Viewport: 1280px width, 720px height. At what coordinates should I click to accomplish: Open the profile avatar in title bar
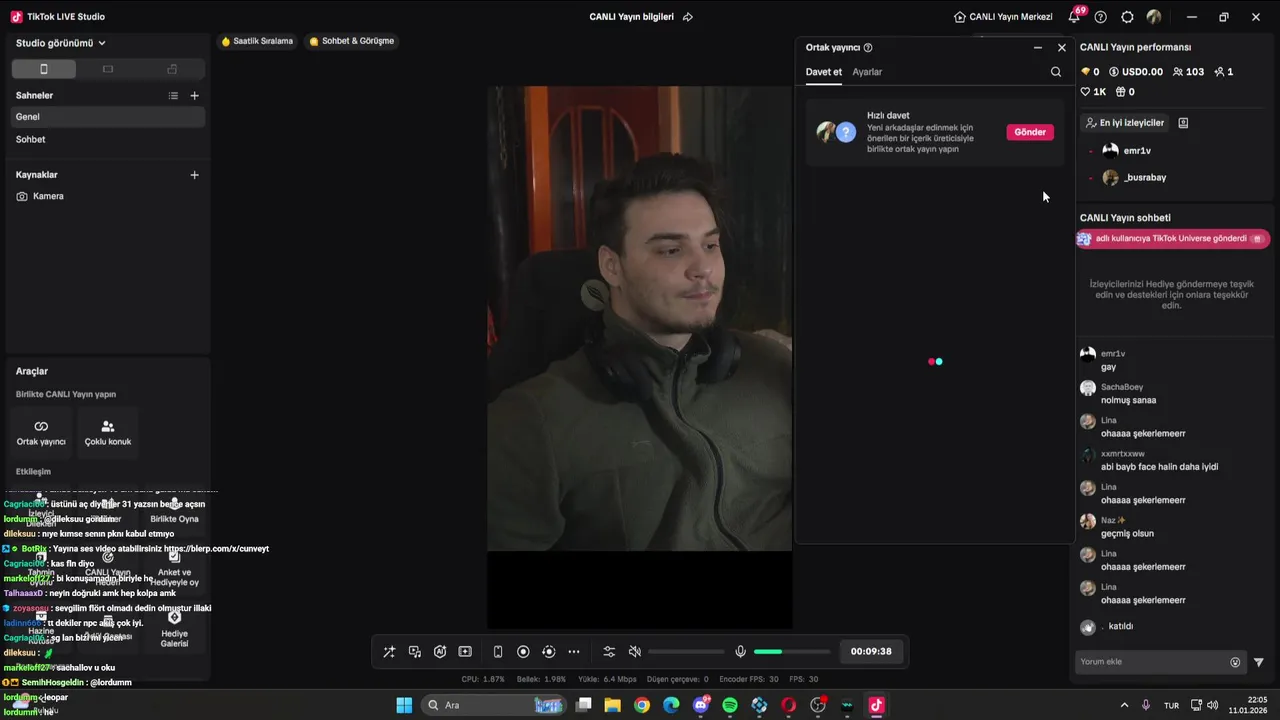click(1154, 17)
